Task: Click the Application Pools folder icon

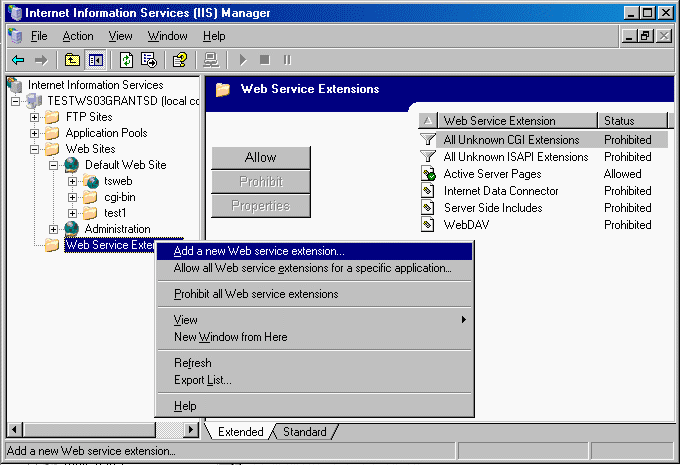Action: pos(52,133)
